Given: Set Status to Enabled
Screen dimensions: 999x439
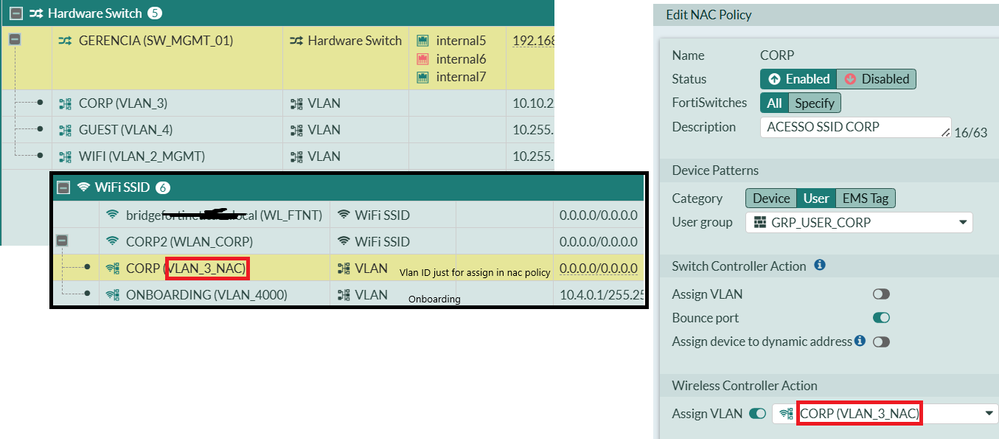Looking at the screenshot, I should (x=799, y=79).
